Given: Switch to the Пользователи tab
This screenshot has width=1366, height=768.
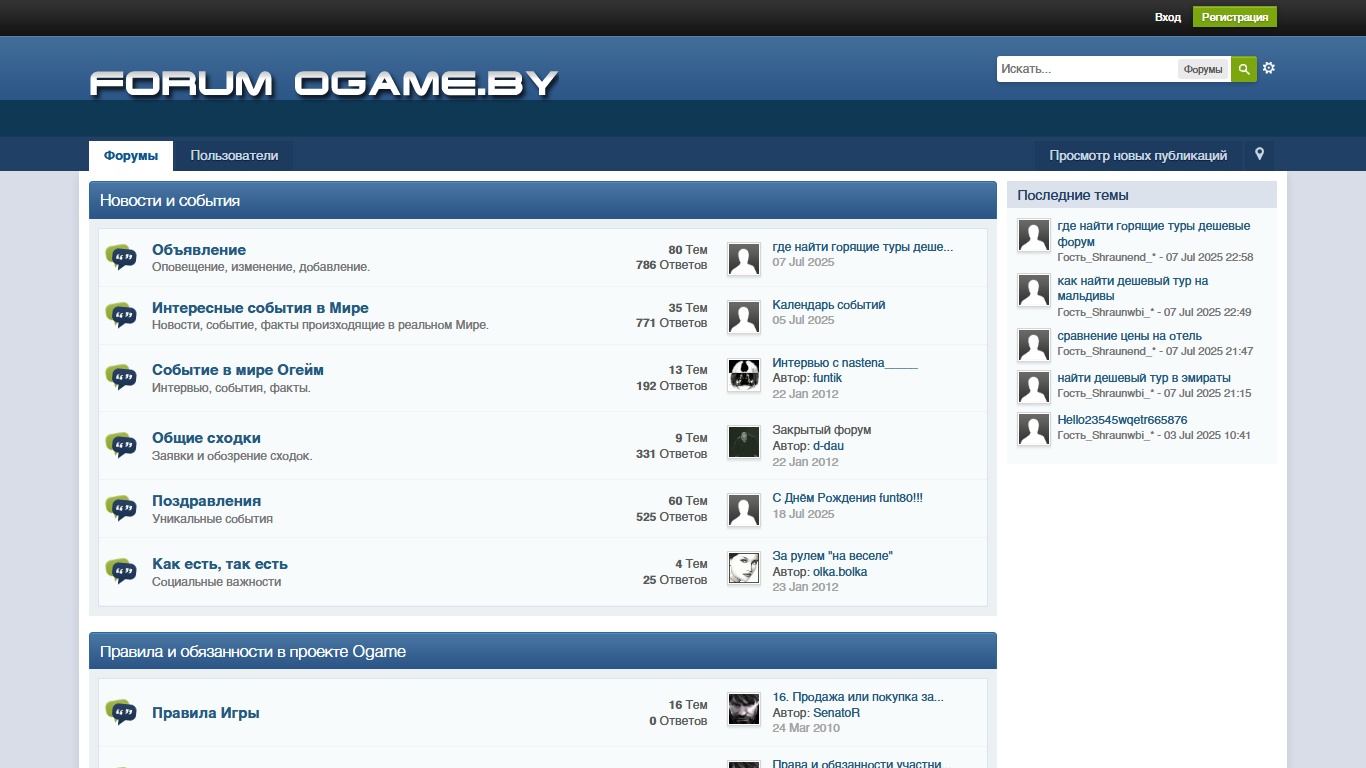Looking at the screenshot, I should [234, 156].
